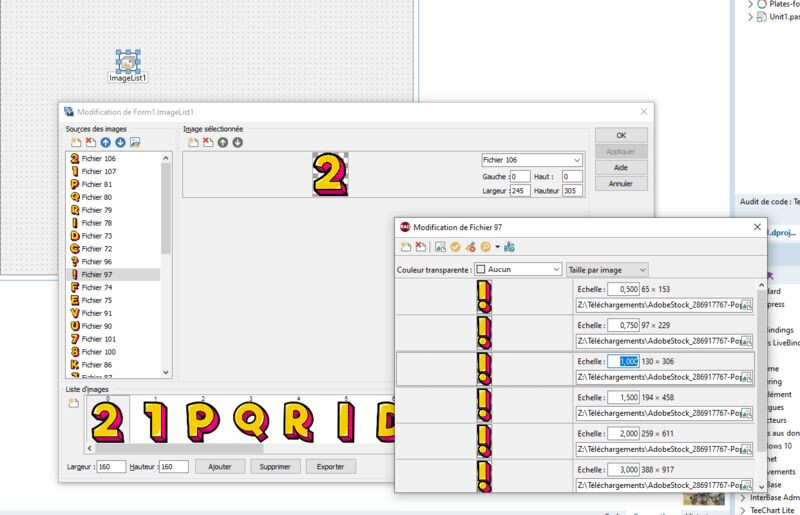
Task: Click the add icon beside Liste d'images strip
Action: [73, 403]
